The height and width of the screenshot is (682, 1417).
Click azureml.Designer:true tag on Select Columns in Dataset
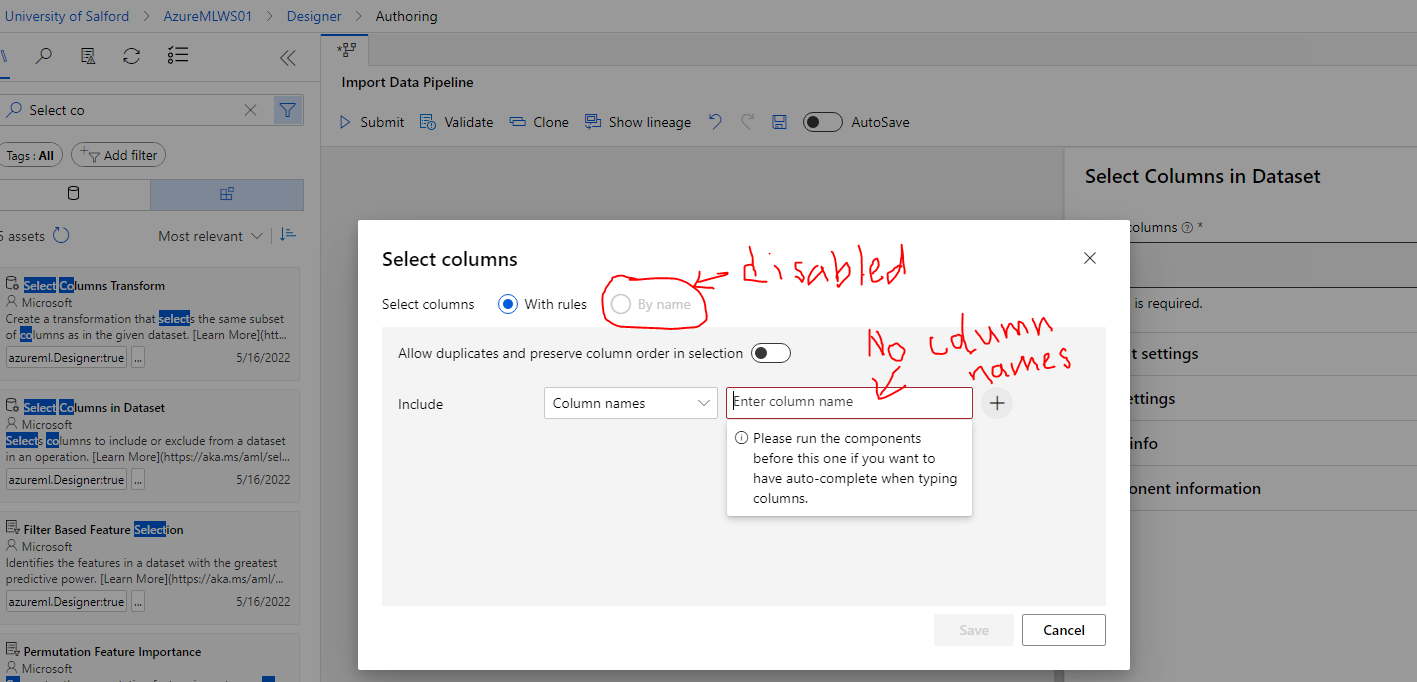(66, 480)
